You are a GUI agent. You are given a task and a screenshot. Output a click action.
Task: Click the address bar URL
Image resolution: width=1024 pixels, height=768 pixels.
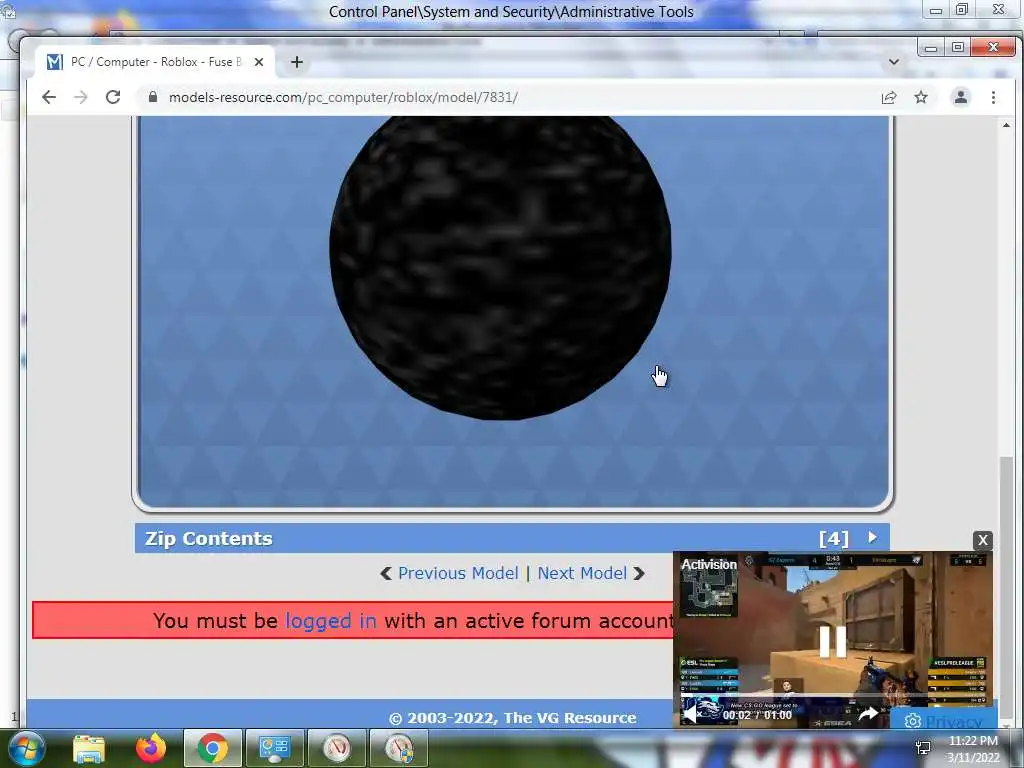(x=343, y=97)
